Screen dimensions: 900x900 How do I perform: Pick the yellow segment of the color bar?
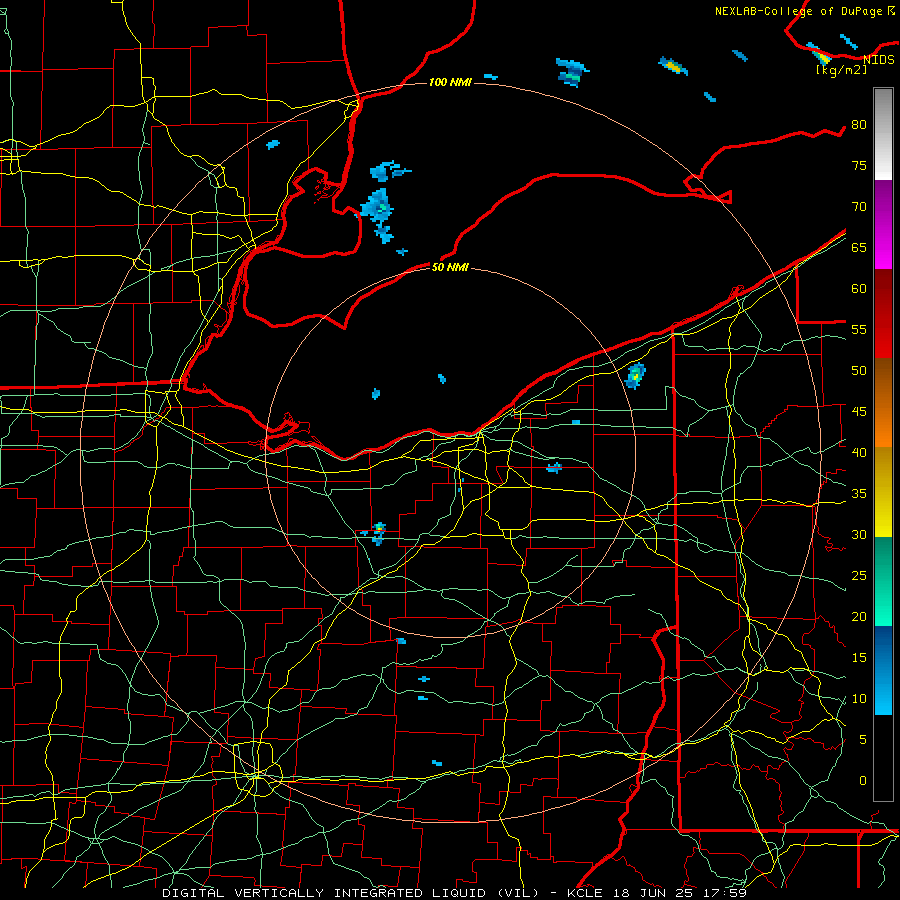(883, 492)
